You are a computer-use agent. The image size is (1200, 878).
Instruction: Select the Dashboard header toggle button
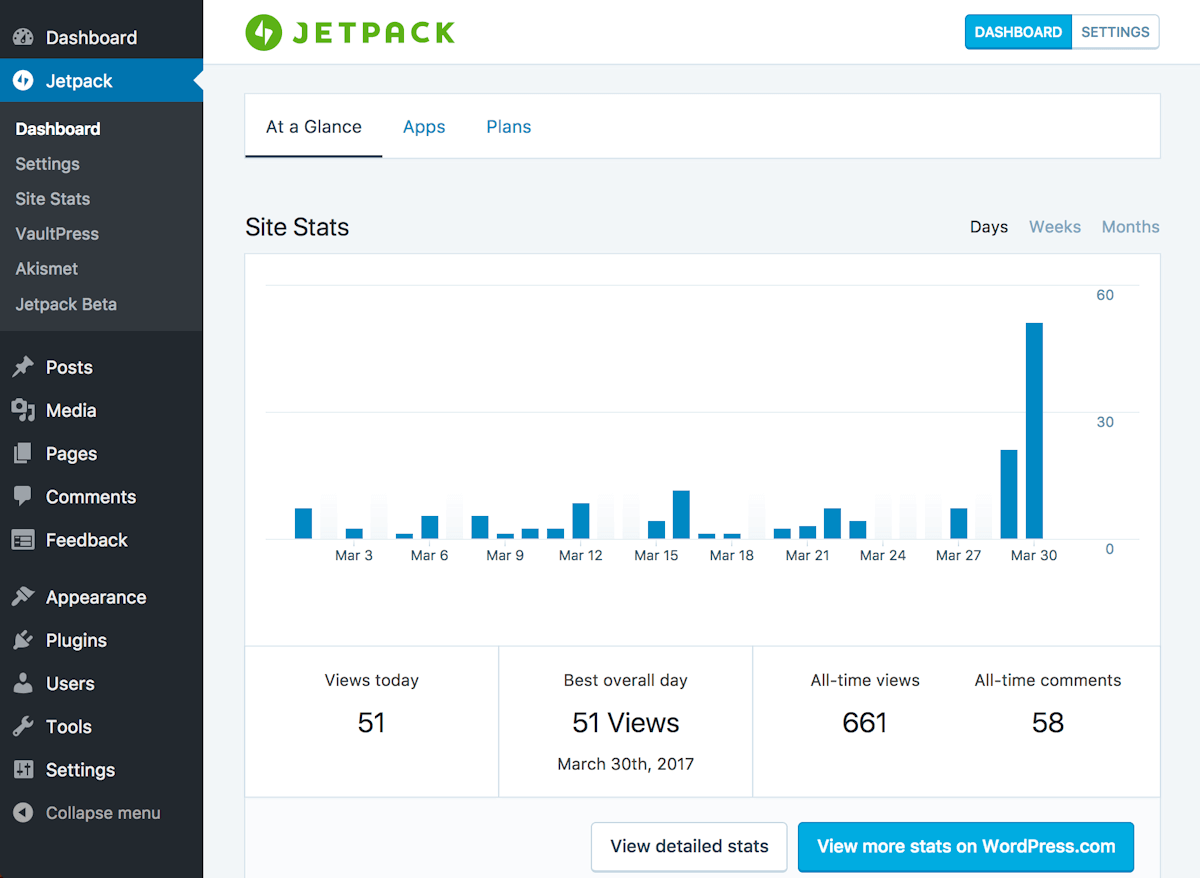(1018, 32)
